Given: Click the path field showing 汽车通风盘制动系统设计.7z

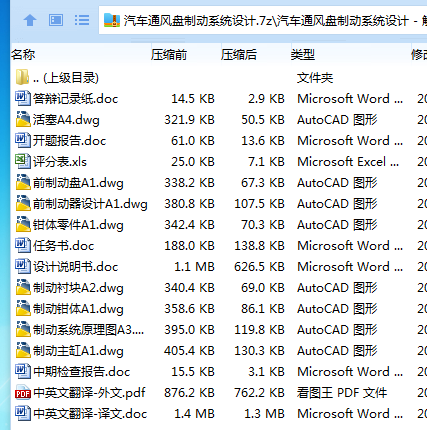Looking at the screenshot, I should tap(263, 21).
